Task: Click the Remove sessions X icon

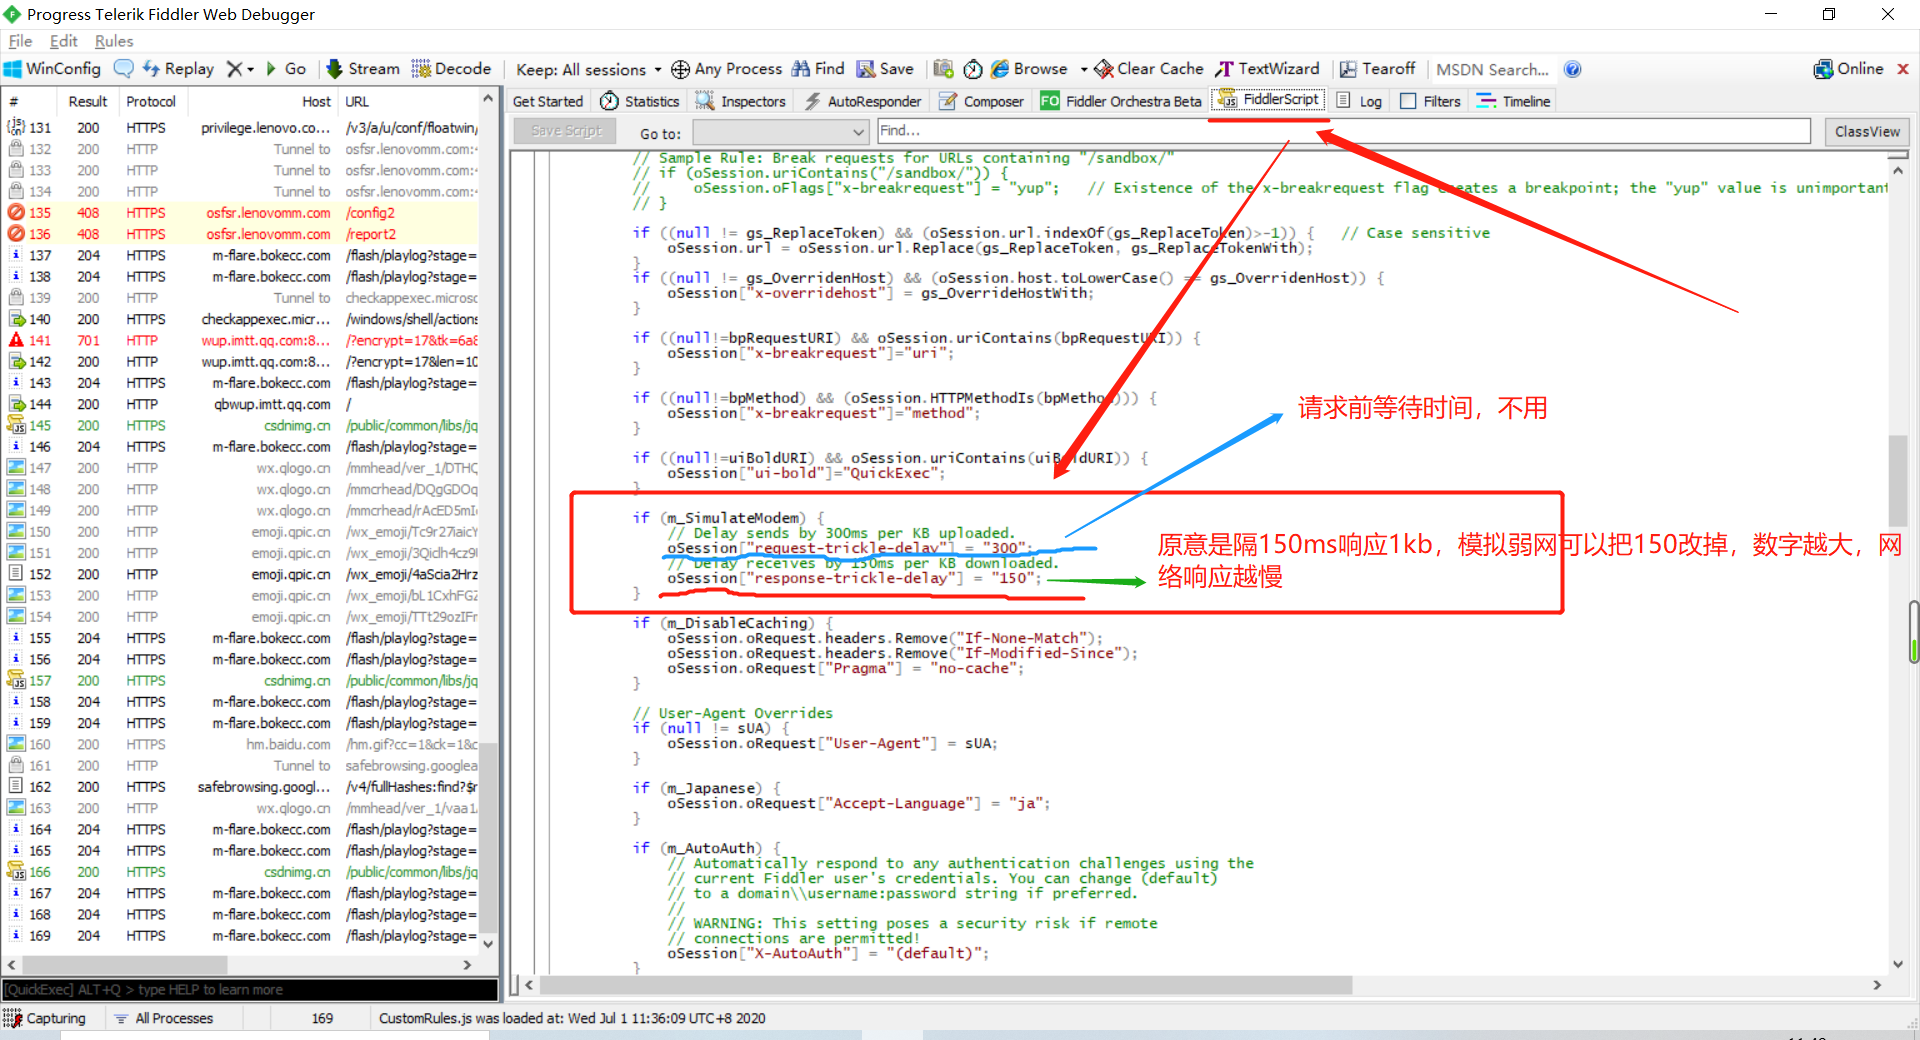Action: (x=234, y=69)
